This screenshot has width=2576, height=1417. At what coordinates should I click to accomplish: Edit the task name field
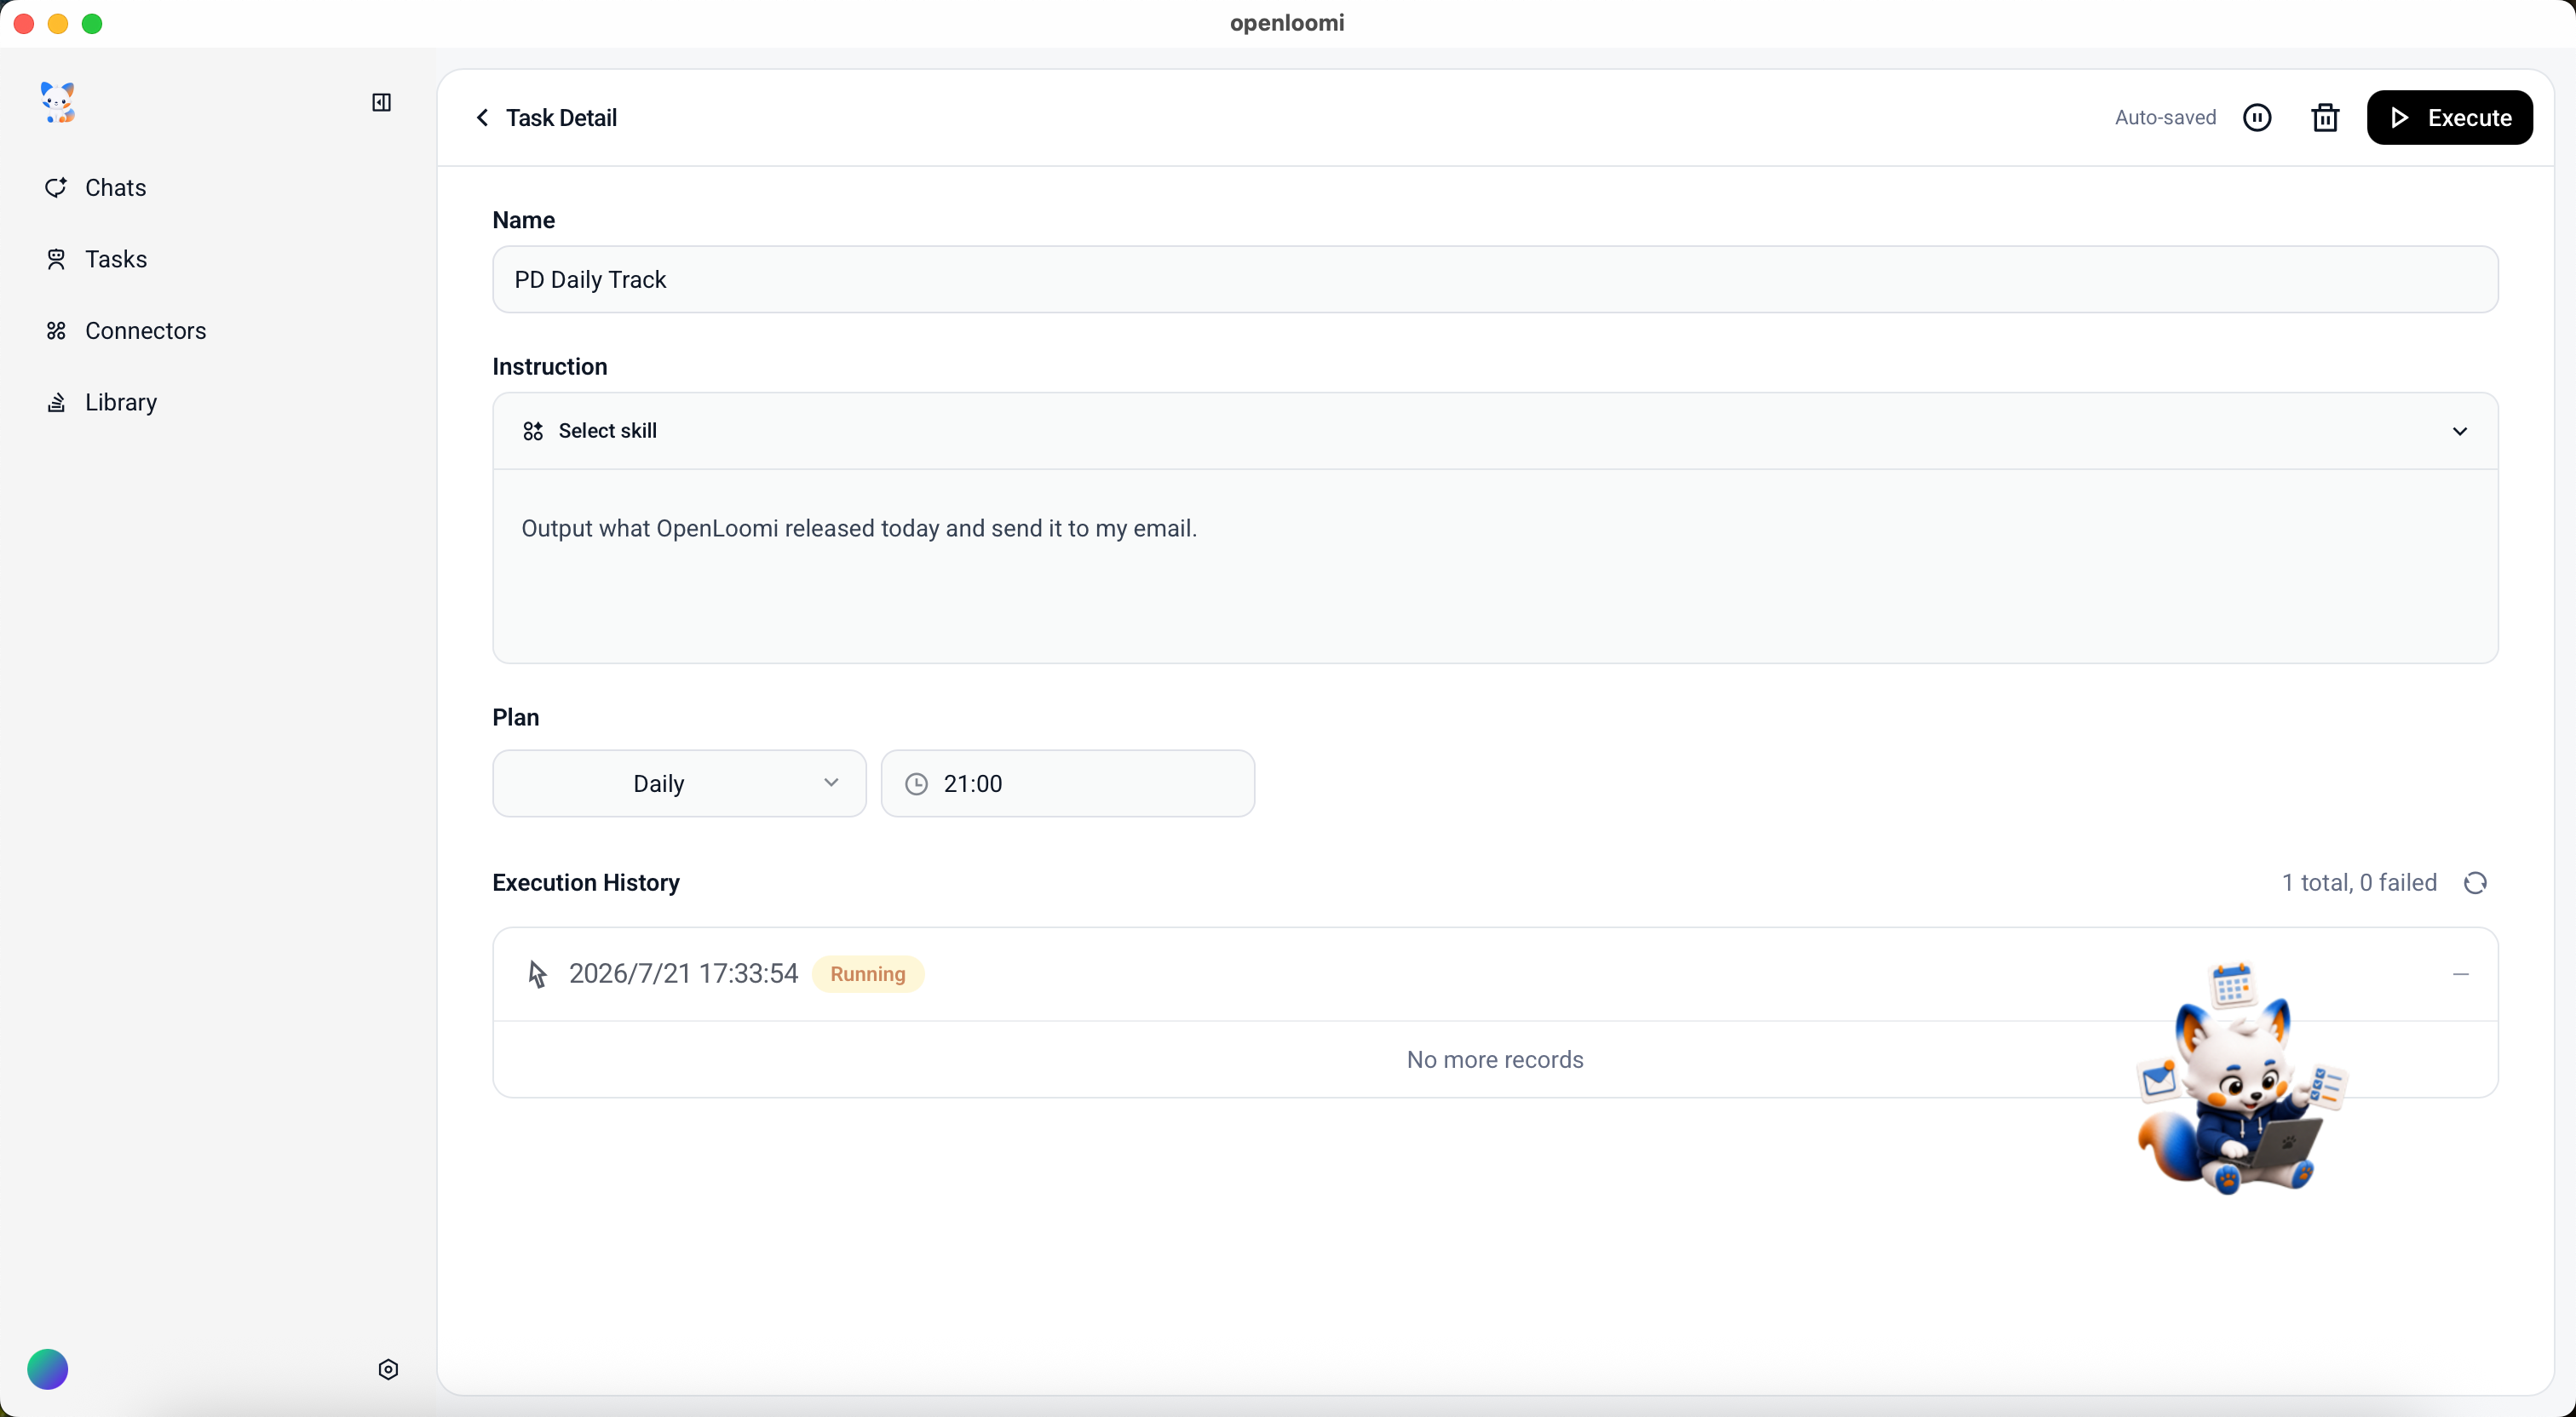coord(1495,279)
